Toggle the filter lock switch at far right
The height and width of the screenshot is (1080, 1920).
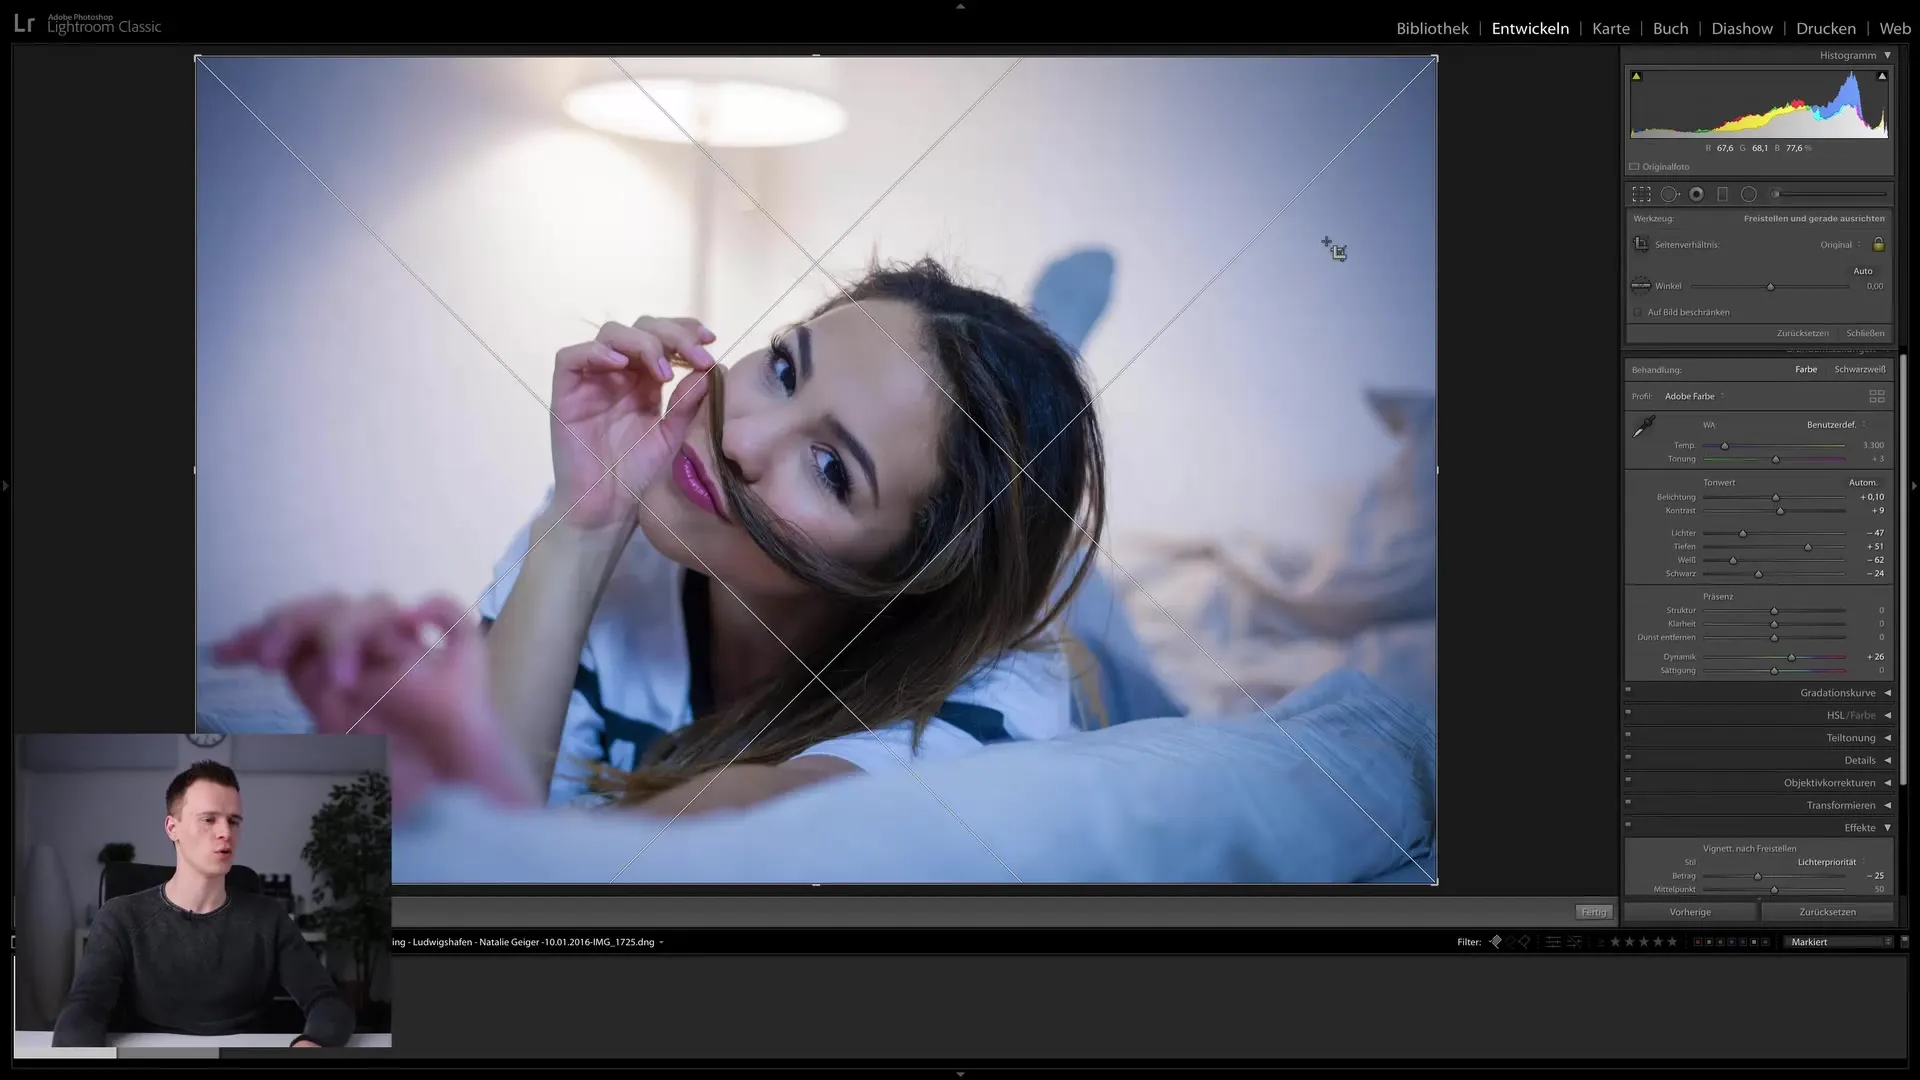[1904, 942]
